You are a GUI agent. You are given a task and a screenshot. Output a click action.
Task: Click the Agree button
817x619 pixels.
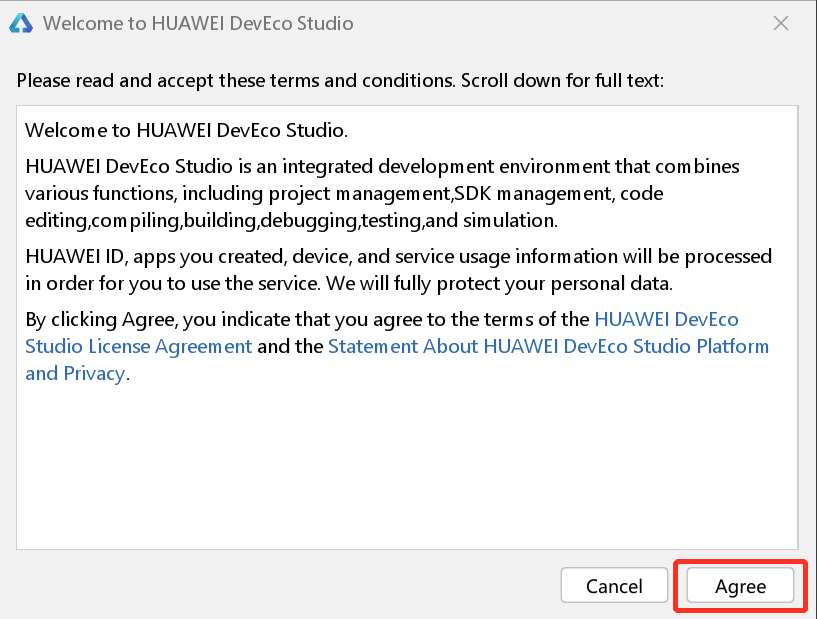coord(740,586)
